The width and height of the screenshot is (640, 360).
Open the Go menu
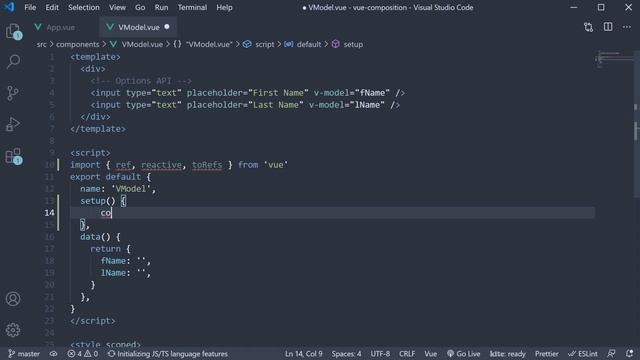(140, 7)
